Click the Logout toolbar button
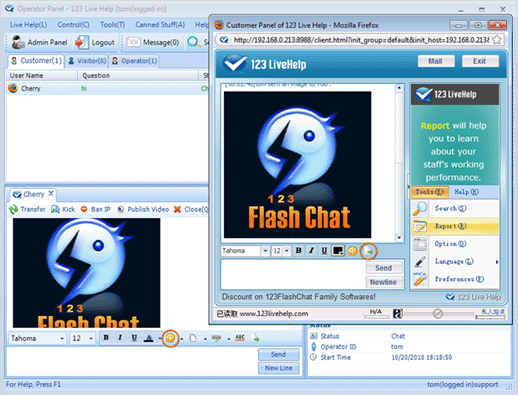 pos(95,42)
